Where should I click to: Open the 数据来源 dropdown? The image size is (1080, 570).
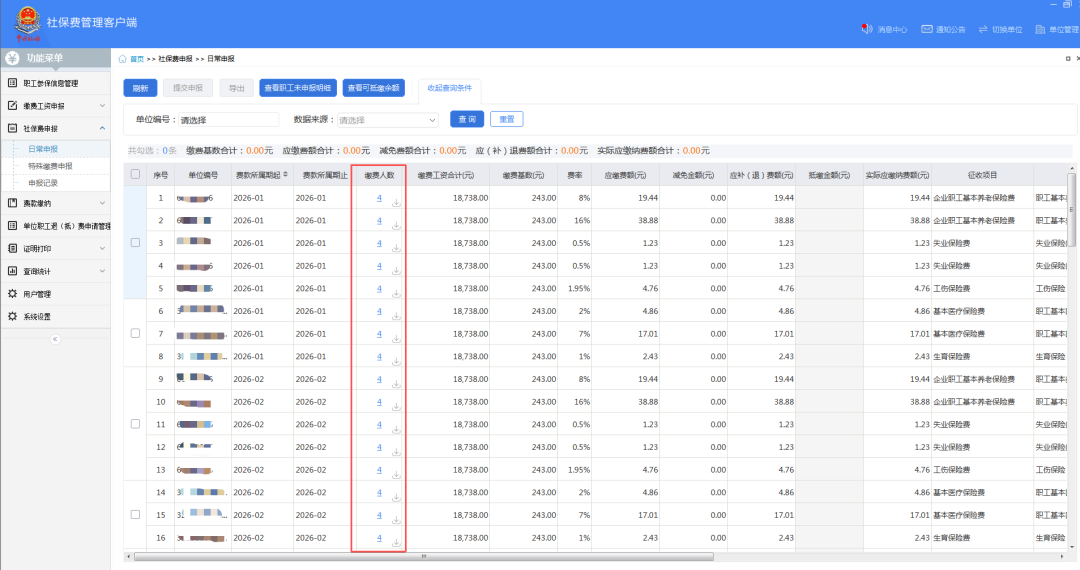(x=387, y=120)
